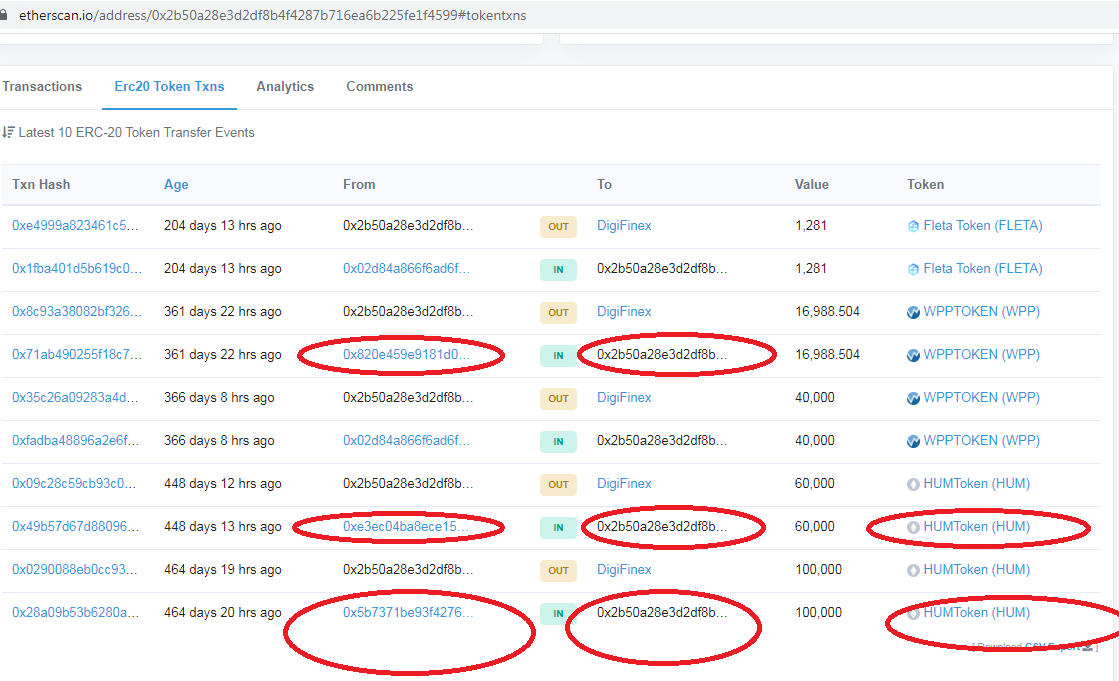Click HUM token icon in 0x0290088eb0cc93 row
Screen dimensions: 1119x681
coord(913,570)
